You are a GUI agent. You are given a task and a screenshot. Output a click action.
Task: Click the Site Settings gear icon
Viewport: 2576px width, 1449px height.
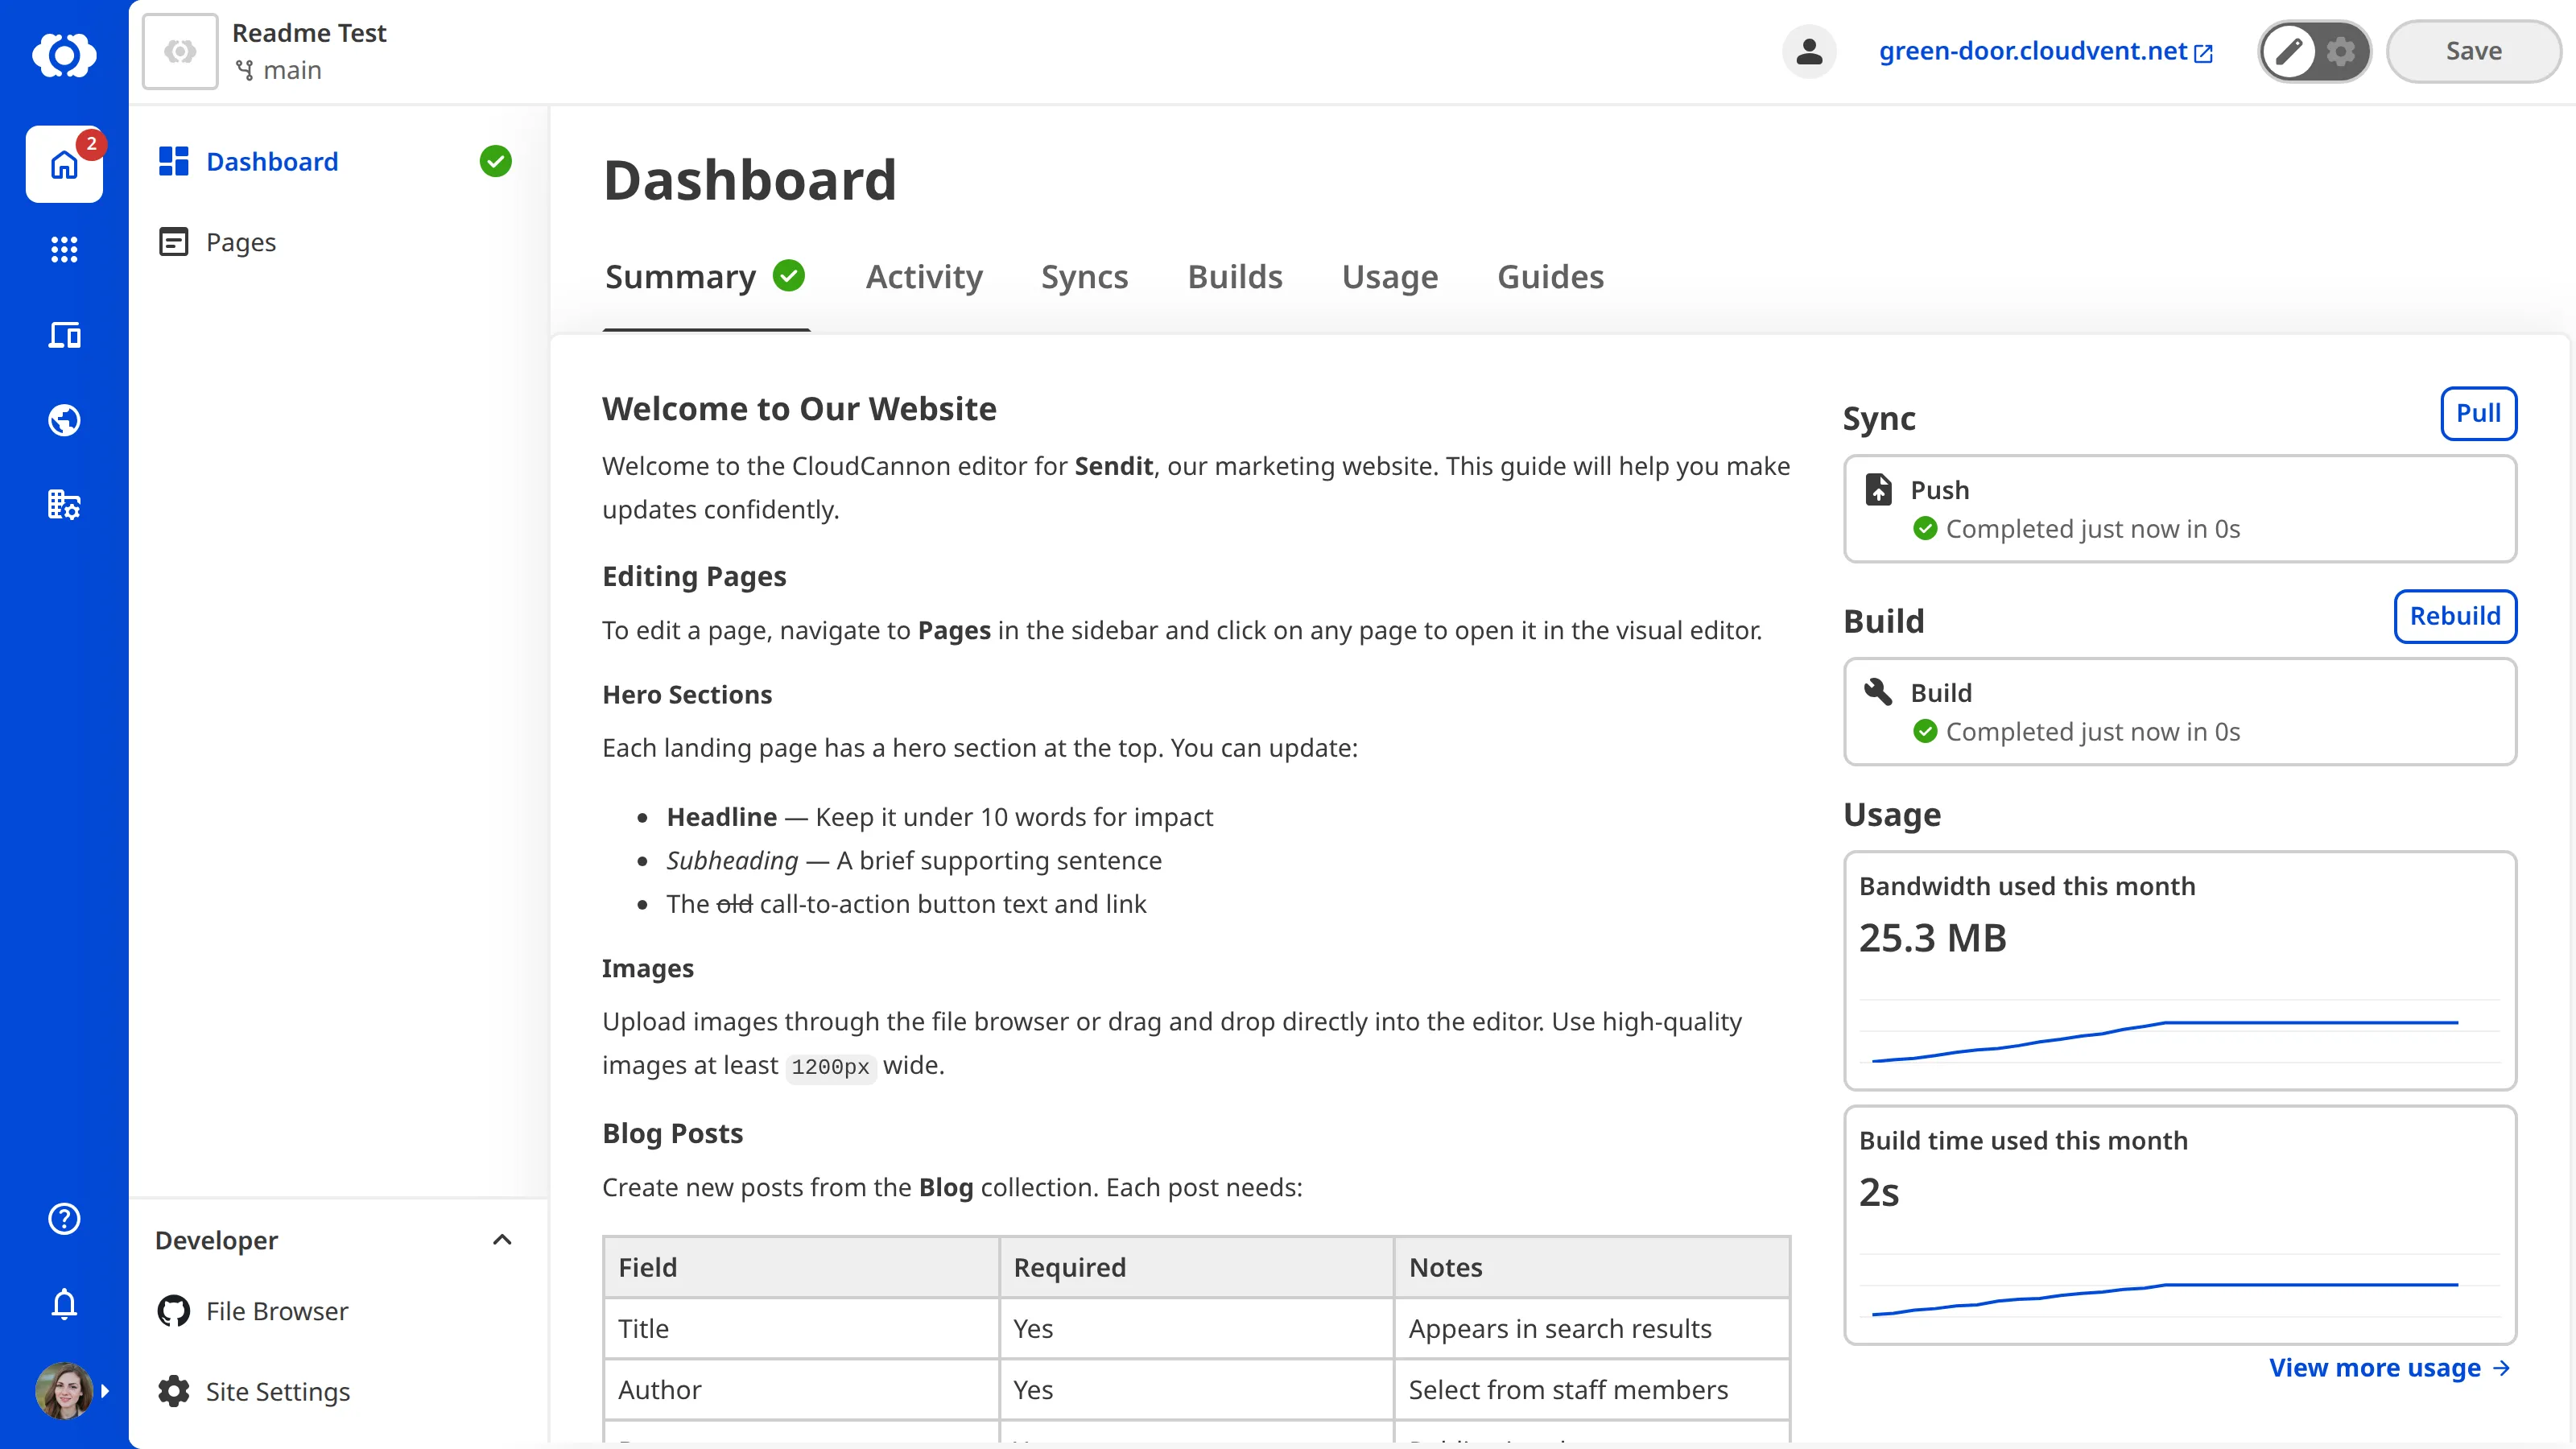(x=174, y=1391)
